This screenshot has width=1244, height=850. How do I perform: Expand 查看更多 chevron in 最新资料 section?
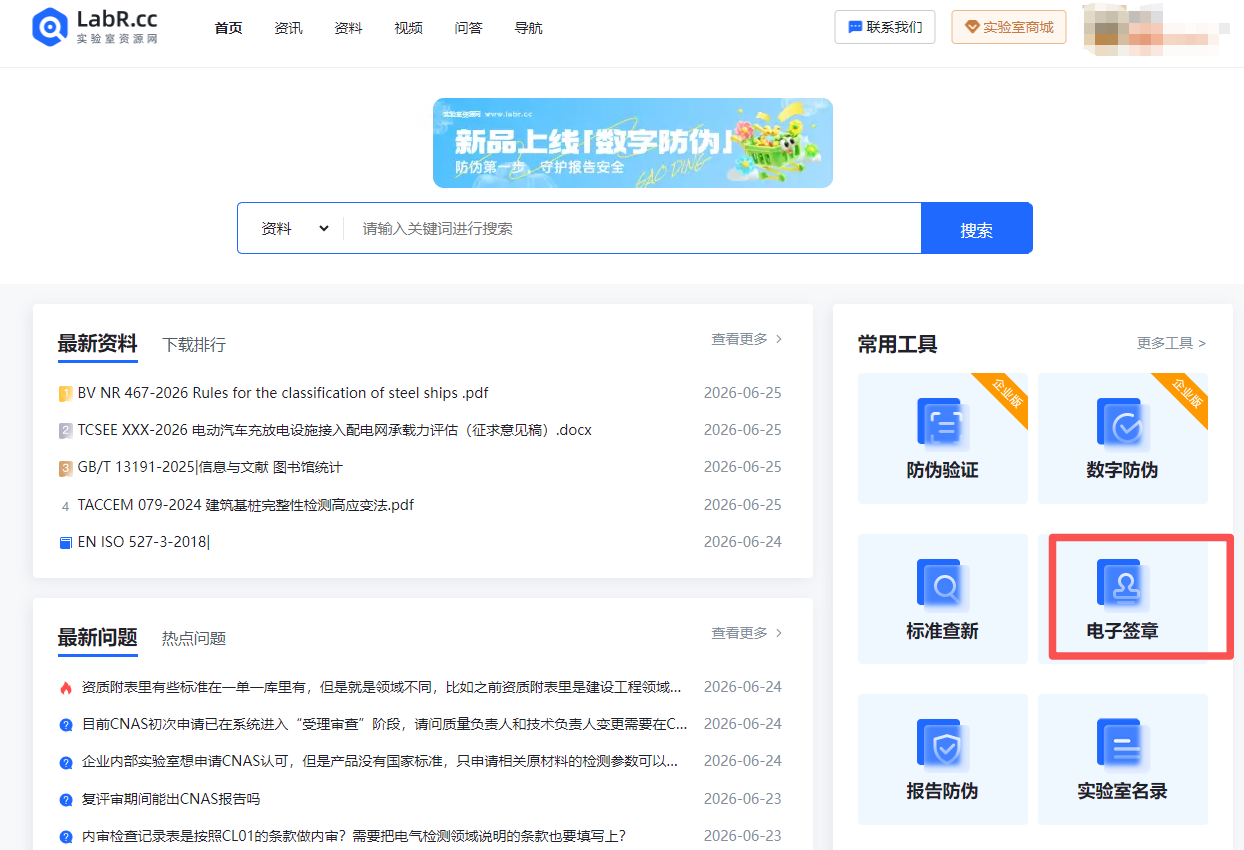pyautogui.click(x=779, y=339)
